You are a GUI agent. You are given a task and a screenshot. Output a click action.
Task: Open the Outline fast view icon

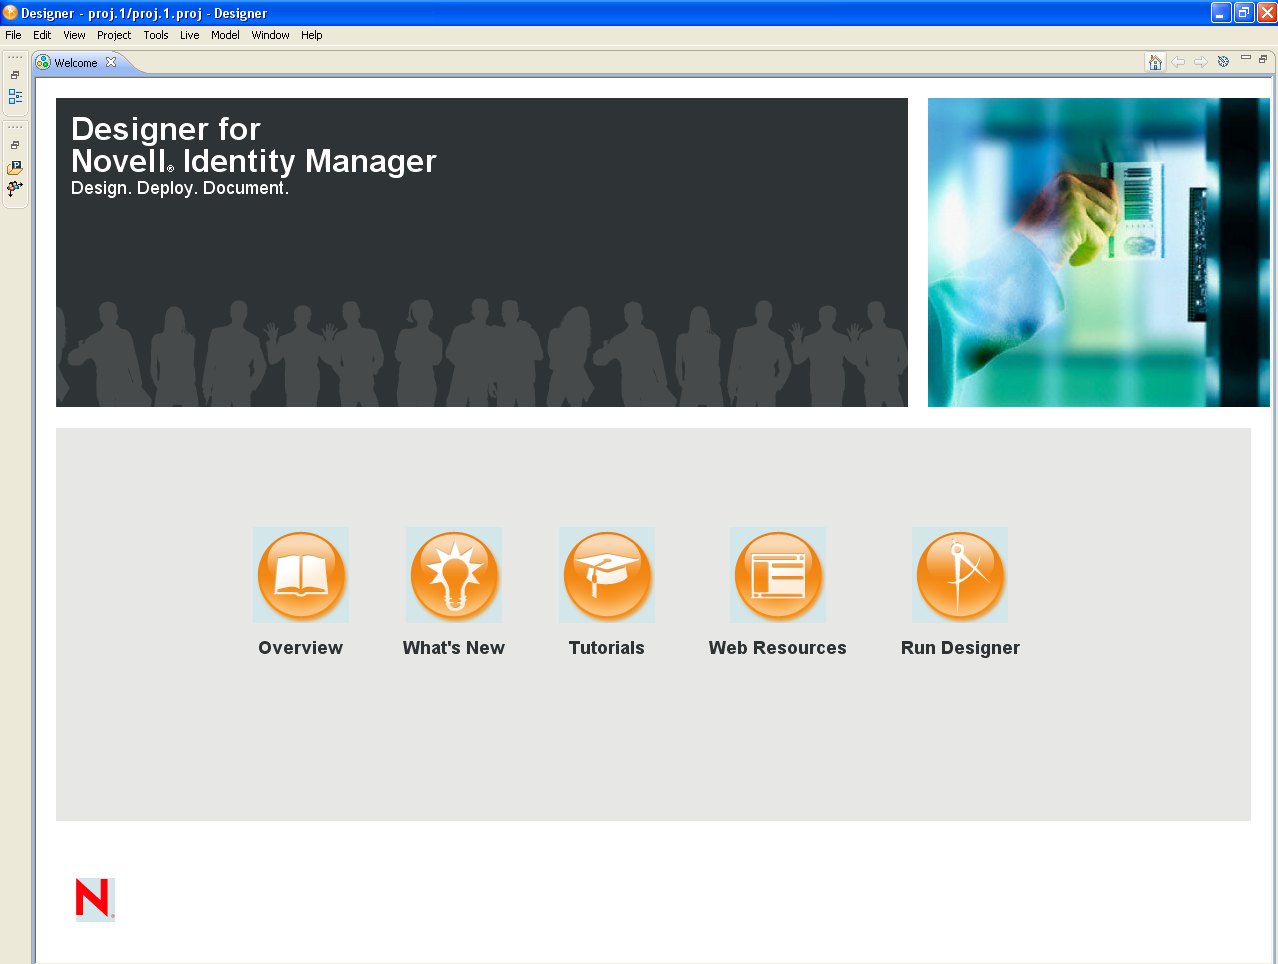pyautogui.click(x=15, y=97)
